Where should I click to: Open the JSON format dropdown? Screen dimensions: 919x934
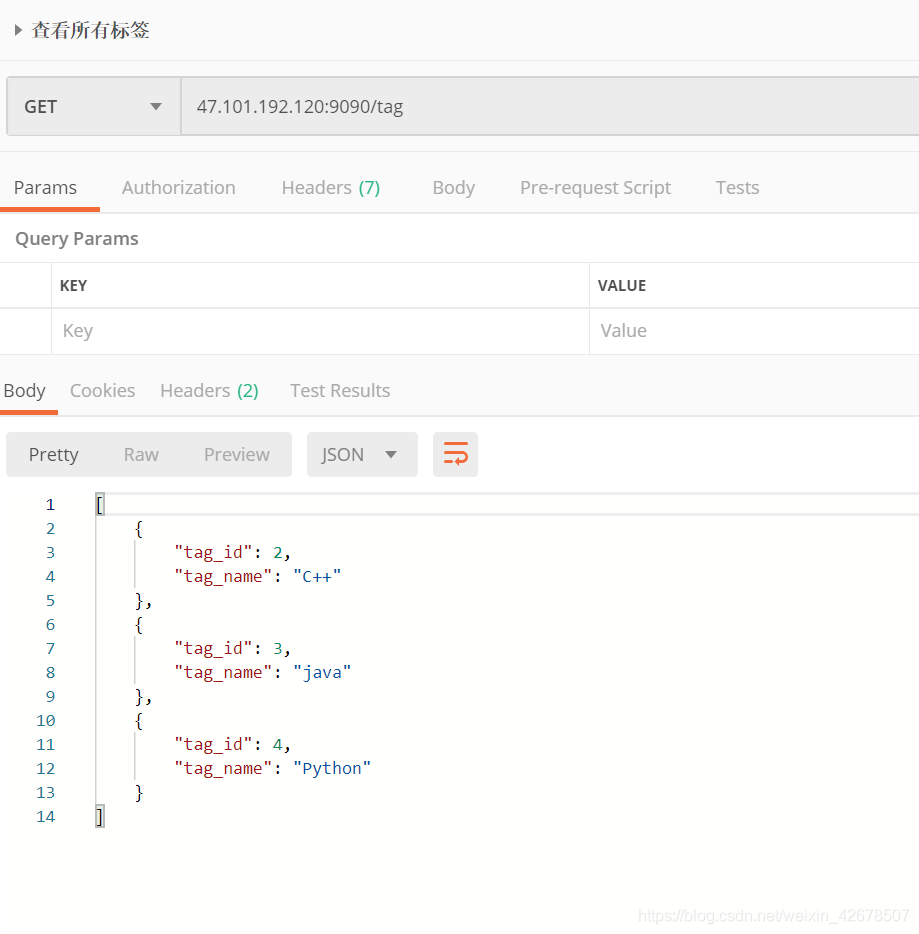coord(362,454)
